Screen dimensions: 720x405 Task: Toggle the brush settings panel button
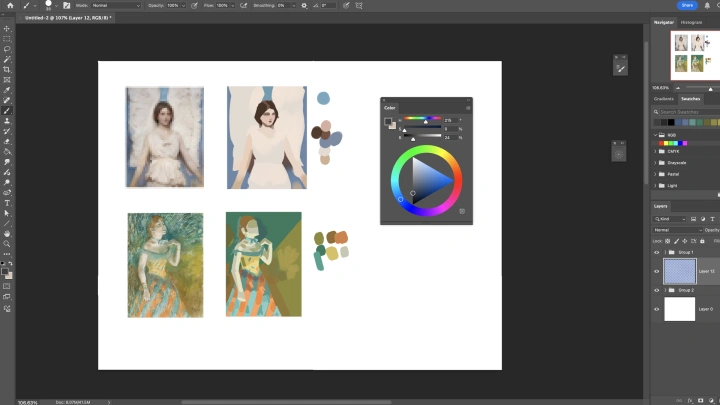click(x=67, y=6)
